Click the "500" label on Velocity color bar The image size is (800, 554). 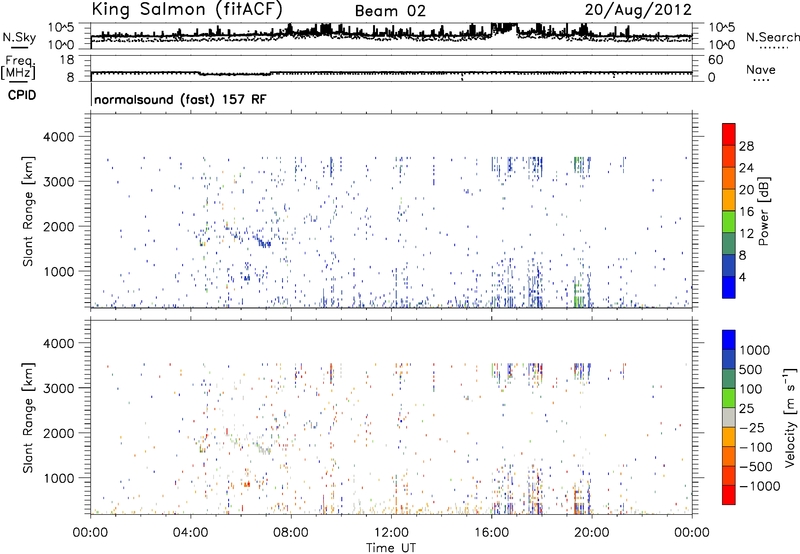pyautogui.click(x=753, y=369)
